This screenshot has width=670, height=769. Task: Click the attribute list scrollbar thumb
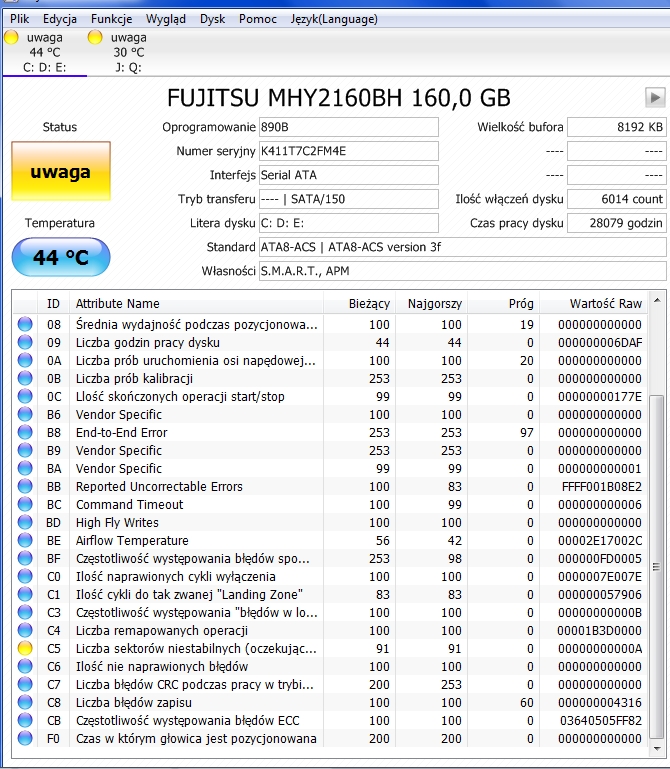pos(656,566)
